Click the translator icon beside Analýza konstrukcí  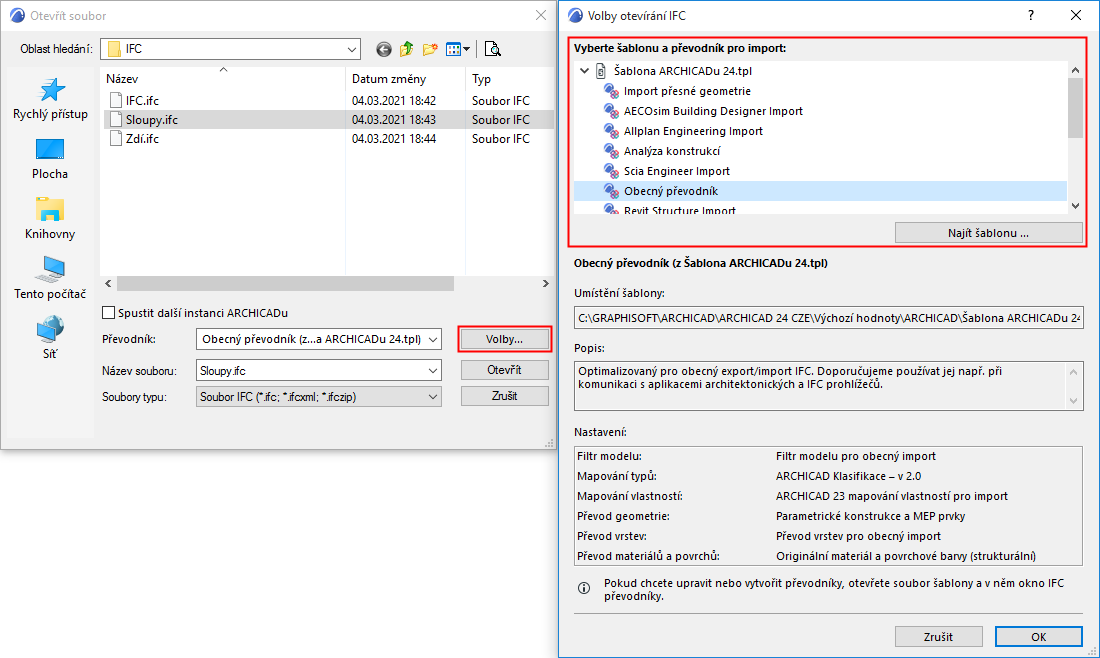(x=611, y=151)
